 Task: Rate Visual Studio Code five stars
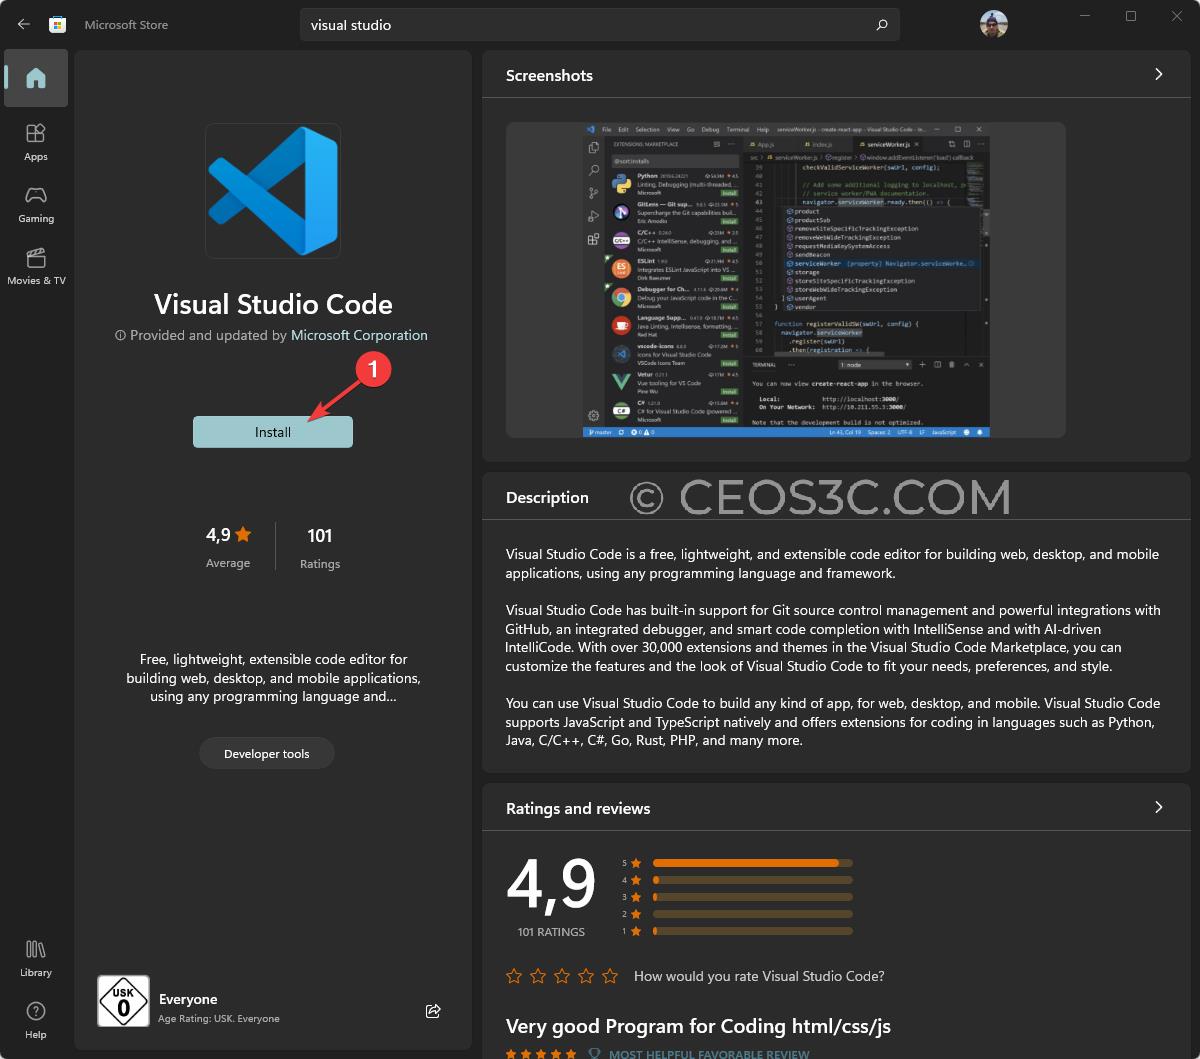[610, 976]
